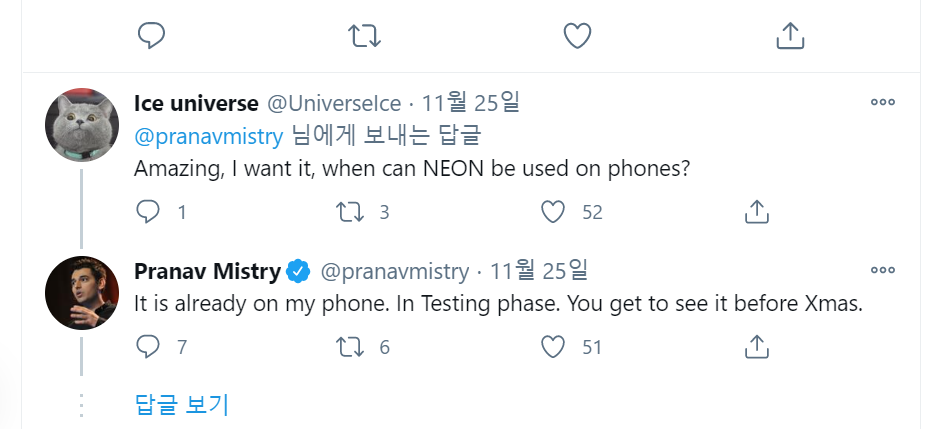Like Pranav Mistry's tweet with 51 likes
The image size is (934, 429).
coord(553,347)
